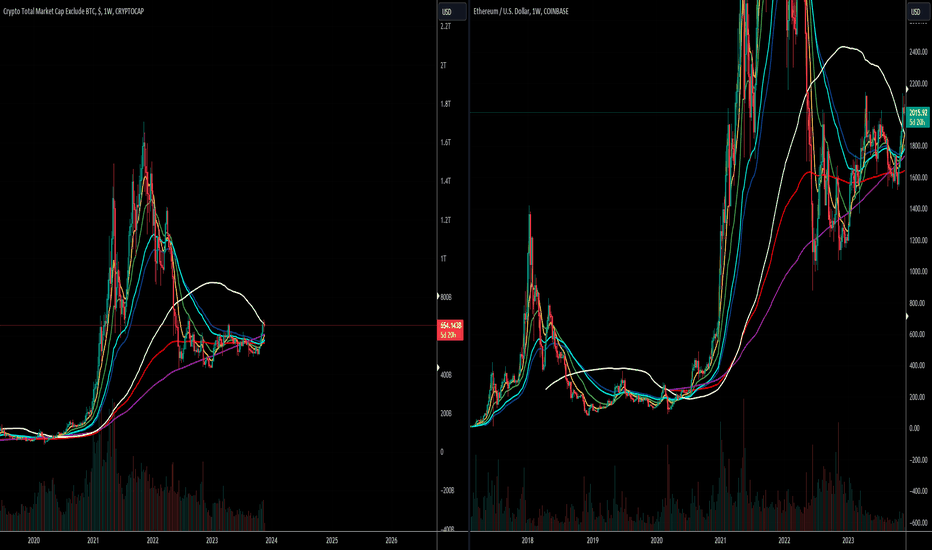Click 2023 on the Ethereum chart time axis
This screenshot has height=550, width=932.
pyautogui.click(x=848, y=540)
